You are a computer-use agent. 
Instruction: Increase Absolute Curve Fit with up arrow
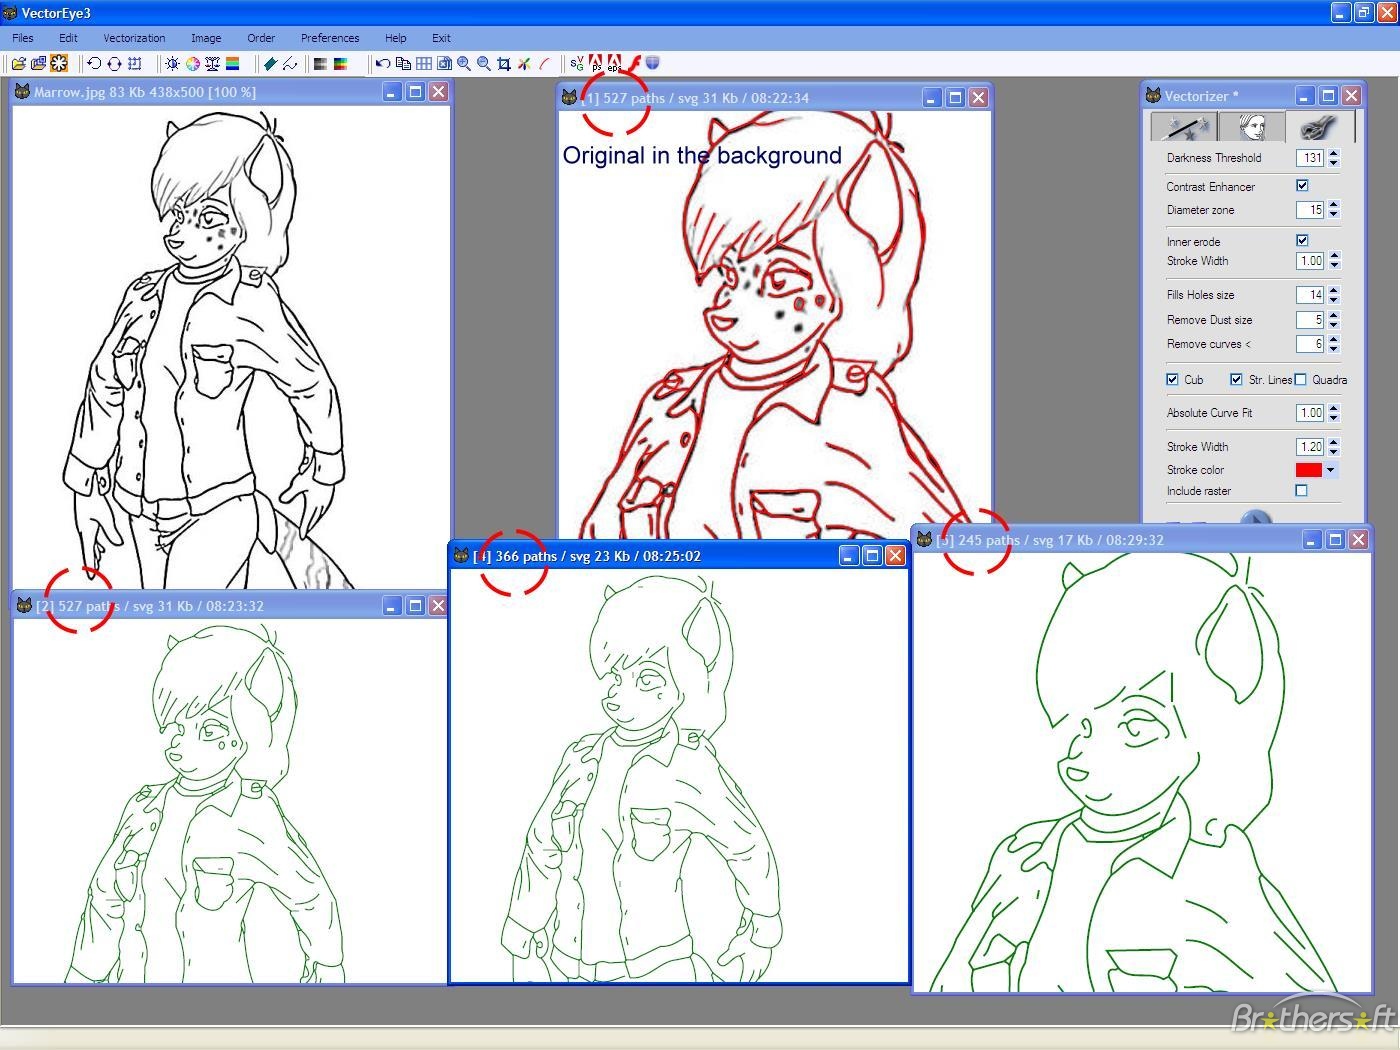(1333, 408)
